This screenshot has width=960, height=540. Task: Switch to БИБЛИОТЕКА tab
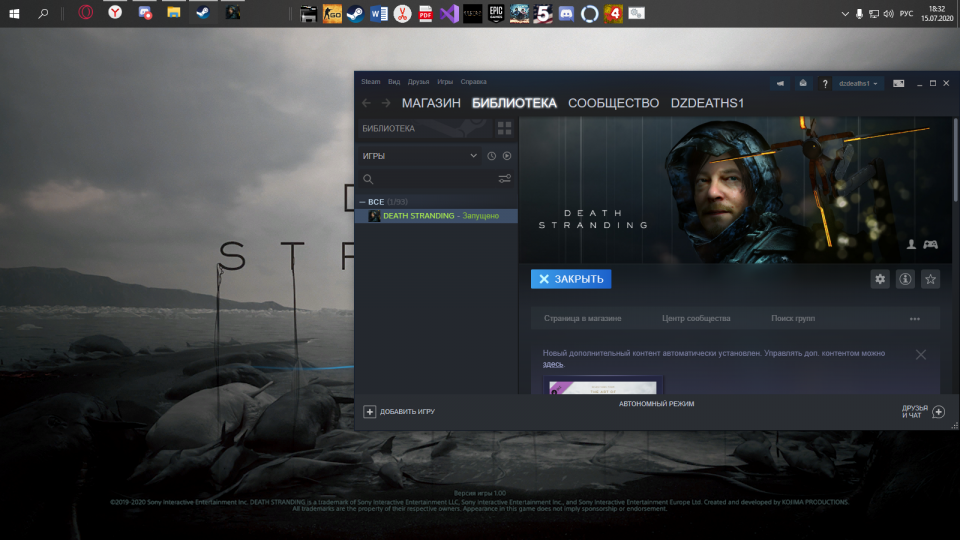(514, 103)
